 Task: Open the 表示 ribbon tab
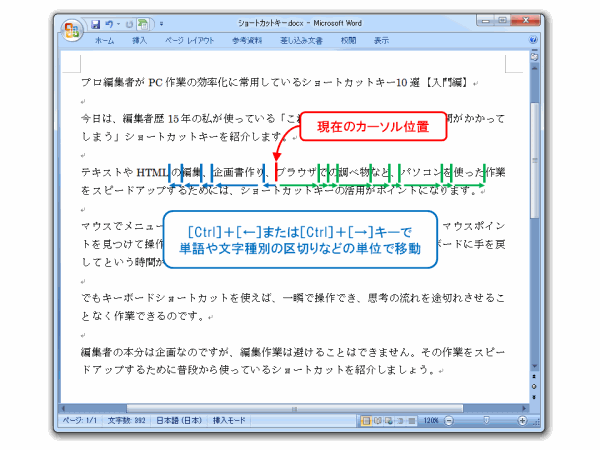[381, 40]
